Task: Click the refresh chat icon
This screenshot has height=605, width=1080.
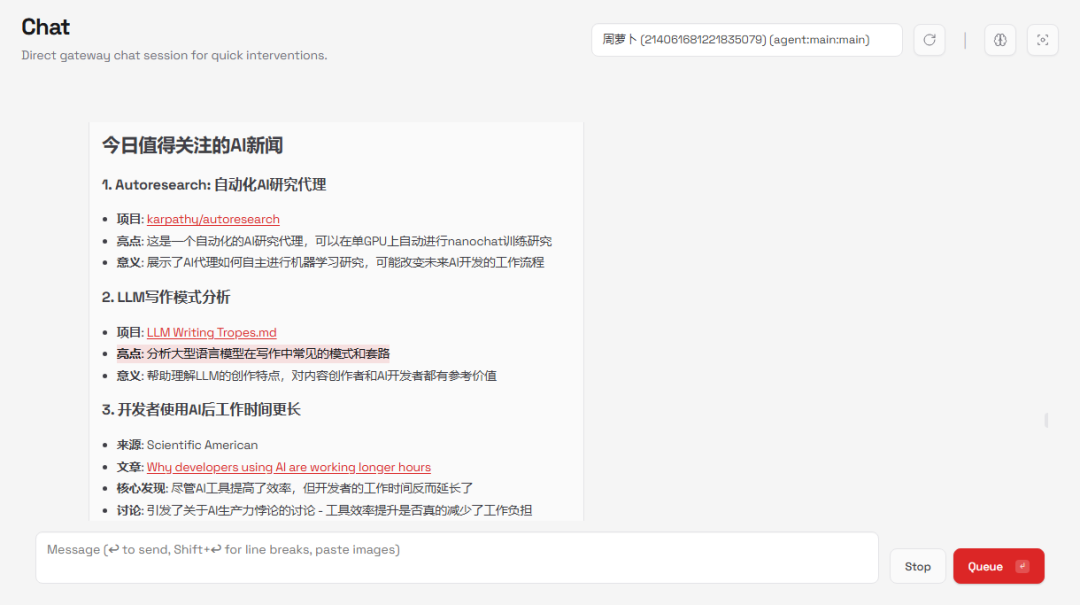Action: pos(929,40)
